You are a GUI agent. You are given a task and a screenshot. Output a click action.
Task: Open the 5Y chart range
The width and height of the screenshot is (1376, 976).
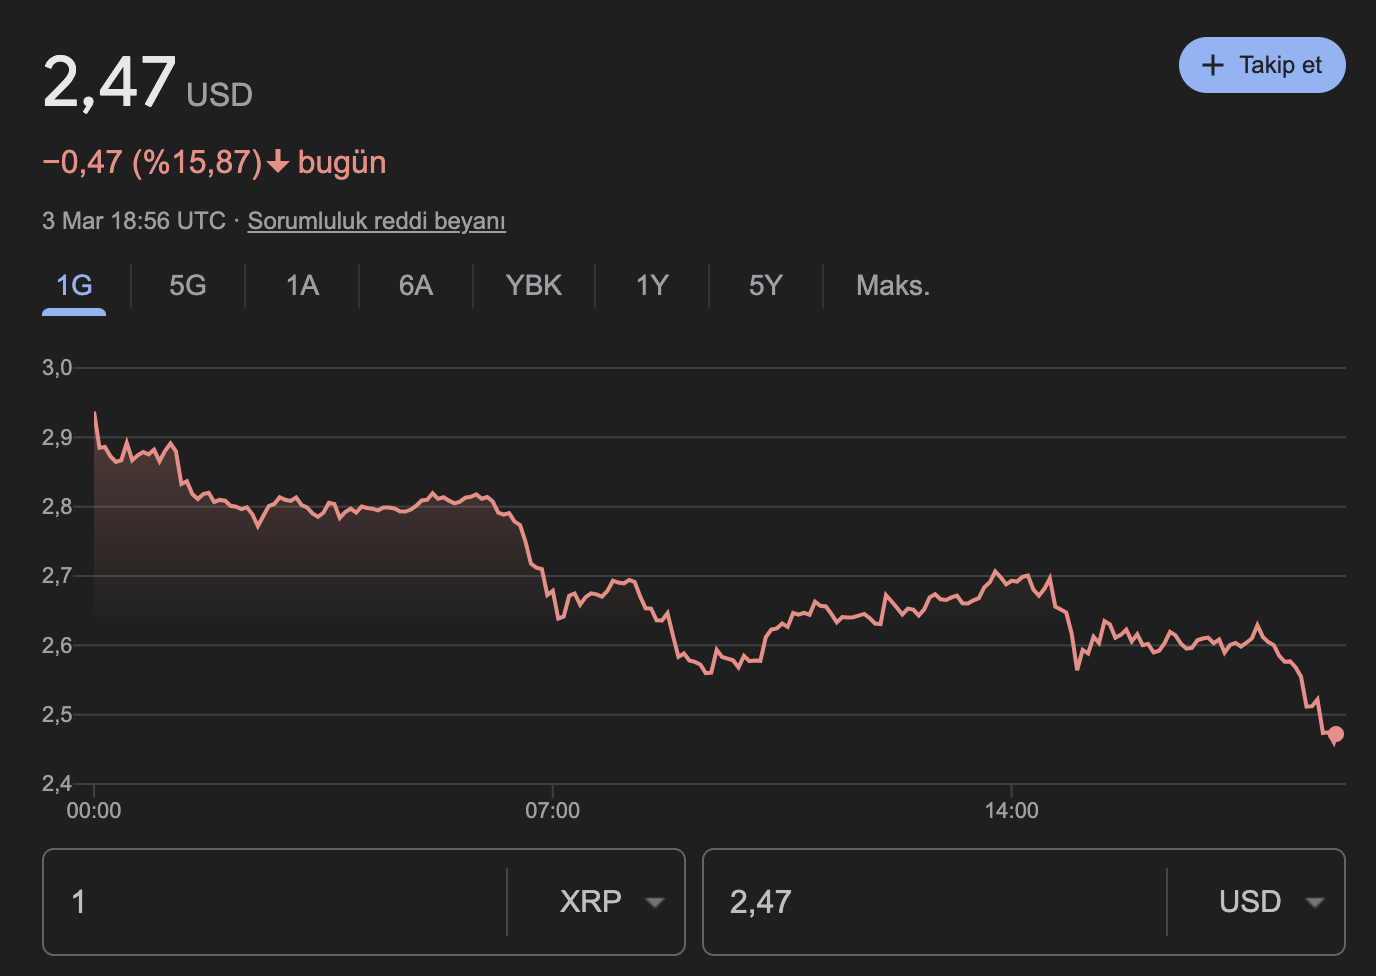click(766, 286)
